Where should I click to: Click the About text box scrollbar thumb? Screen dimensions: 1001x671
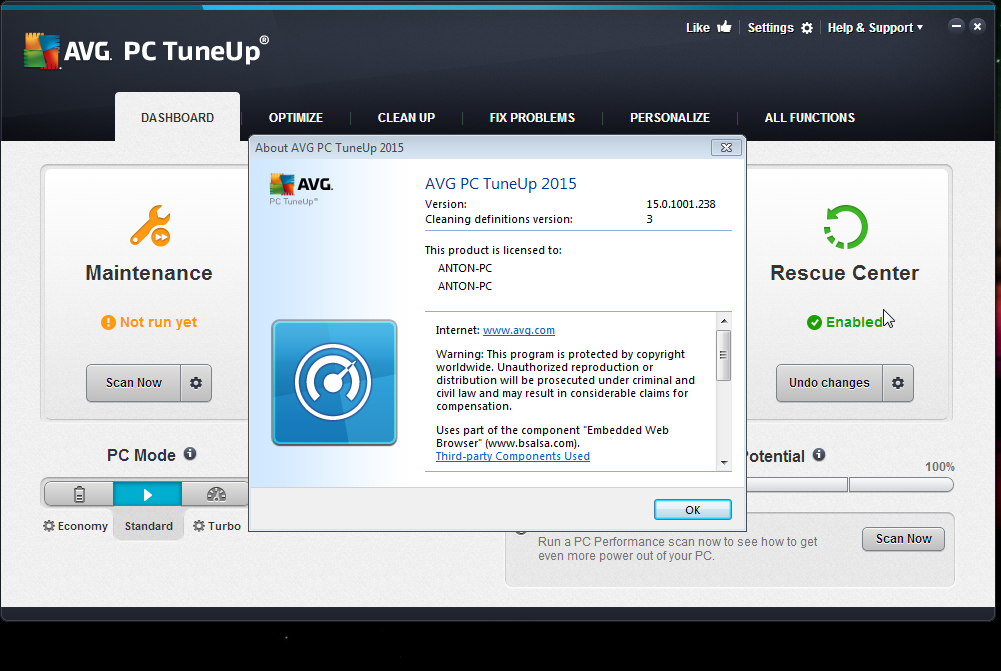[x=723, y=356]
